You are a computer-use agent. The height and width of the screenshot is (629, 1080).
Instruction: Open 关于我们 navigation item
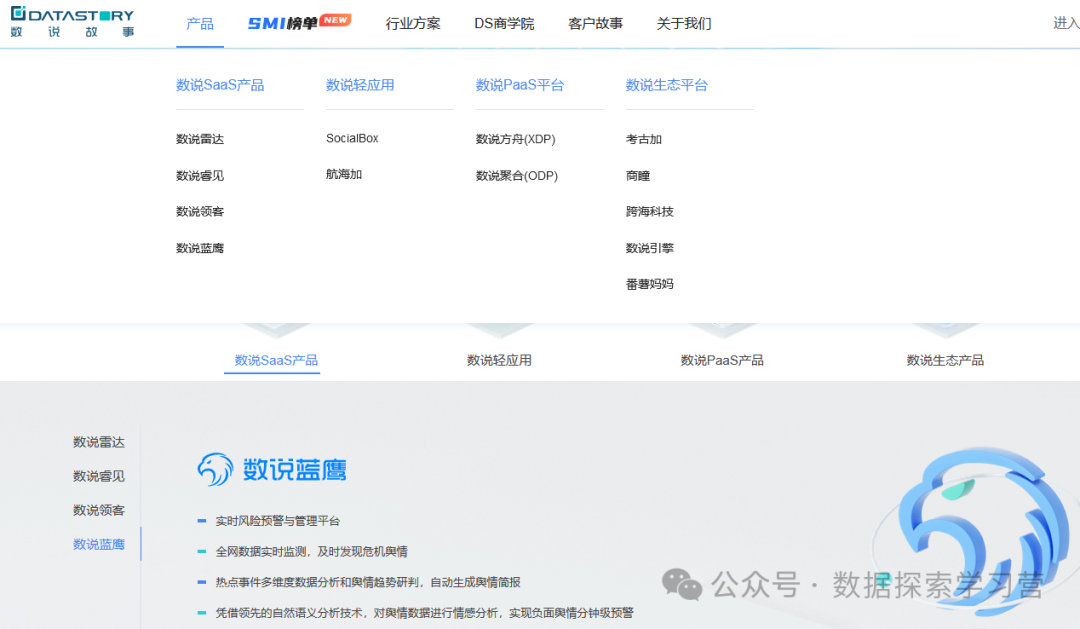684,23
